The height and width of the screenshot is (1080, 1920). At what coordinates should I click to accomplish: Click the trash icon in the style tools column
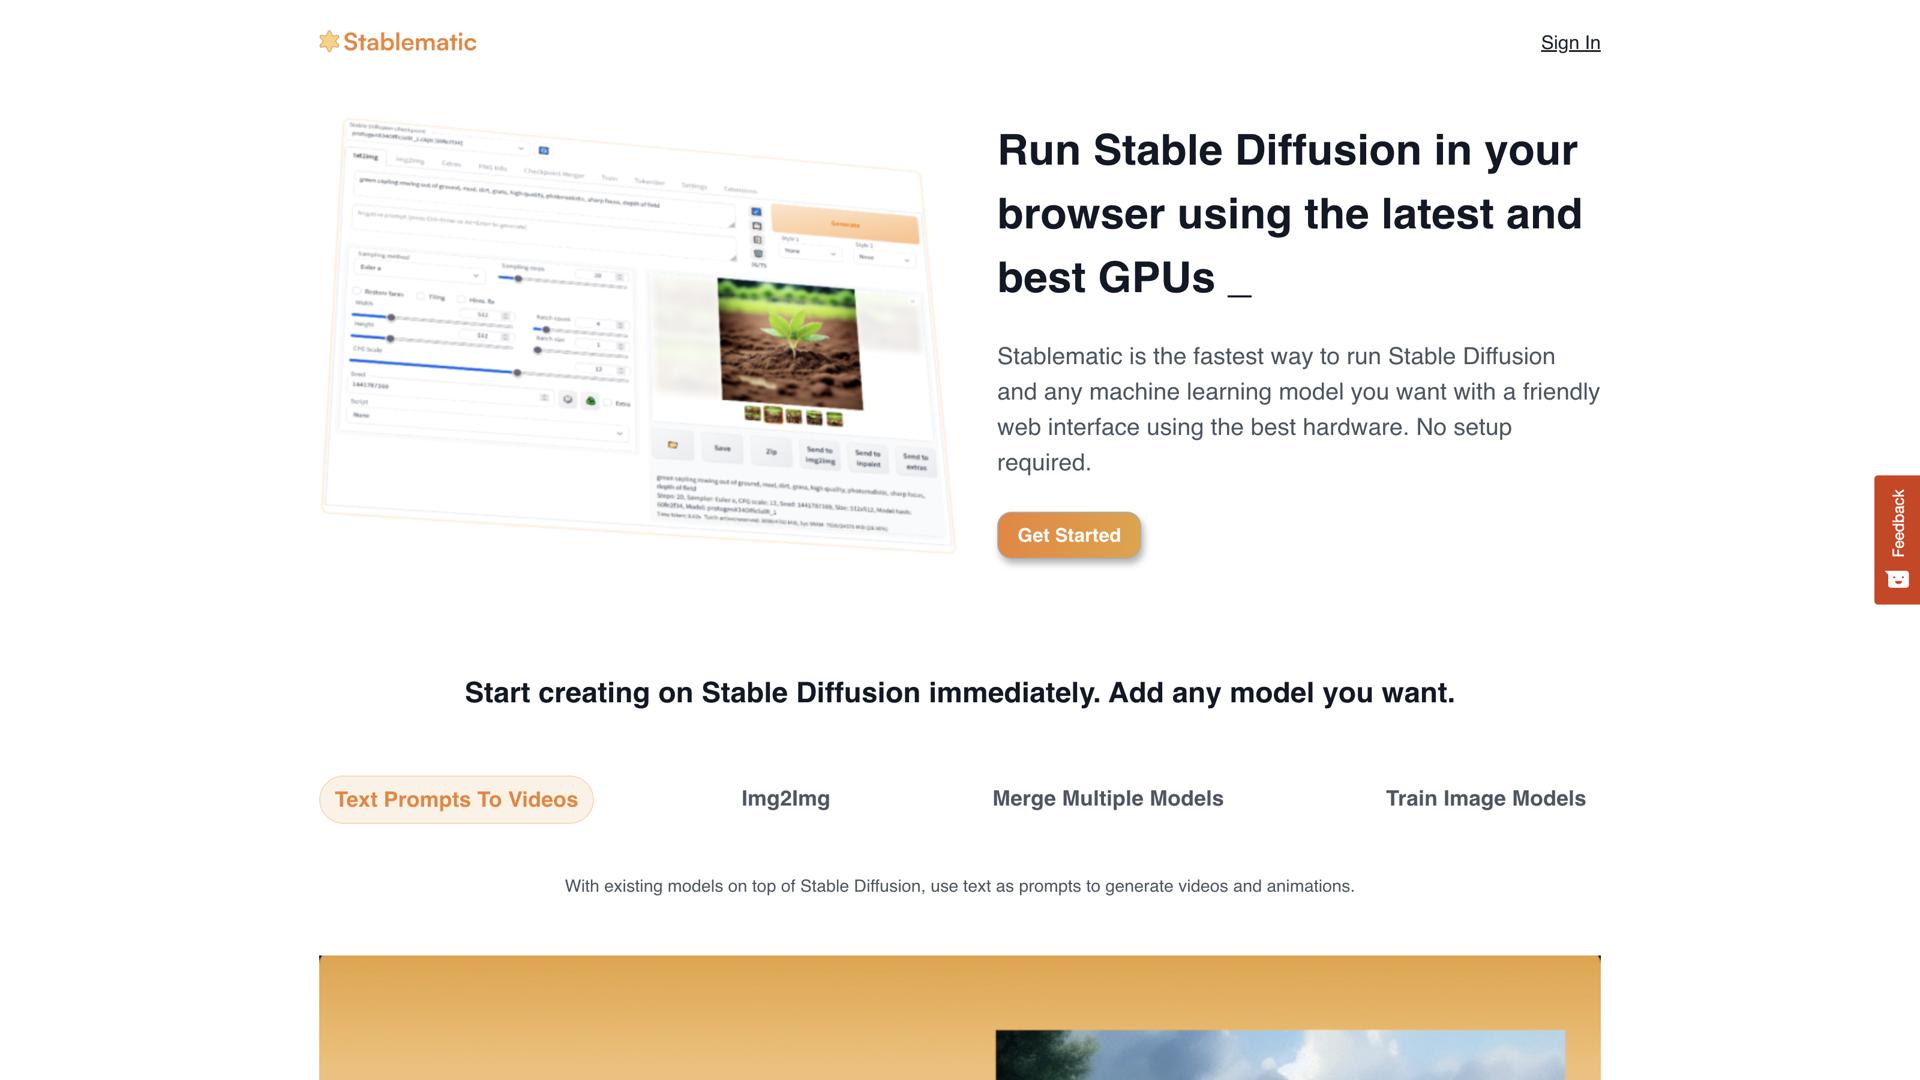tap(757, 252)
